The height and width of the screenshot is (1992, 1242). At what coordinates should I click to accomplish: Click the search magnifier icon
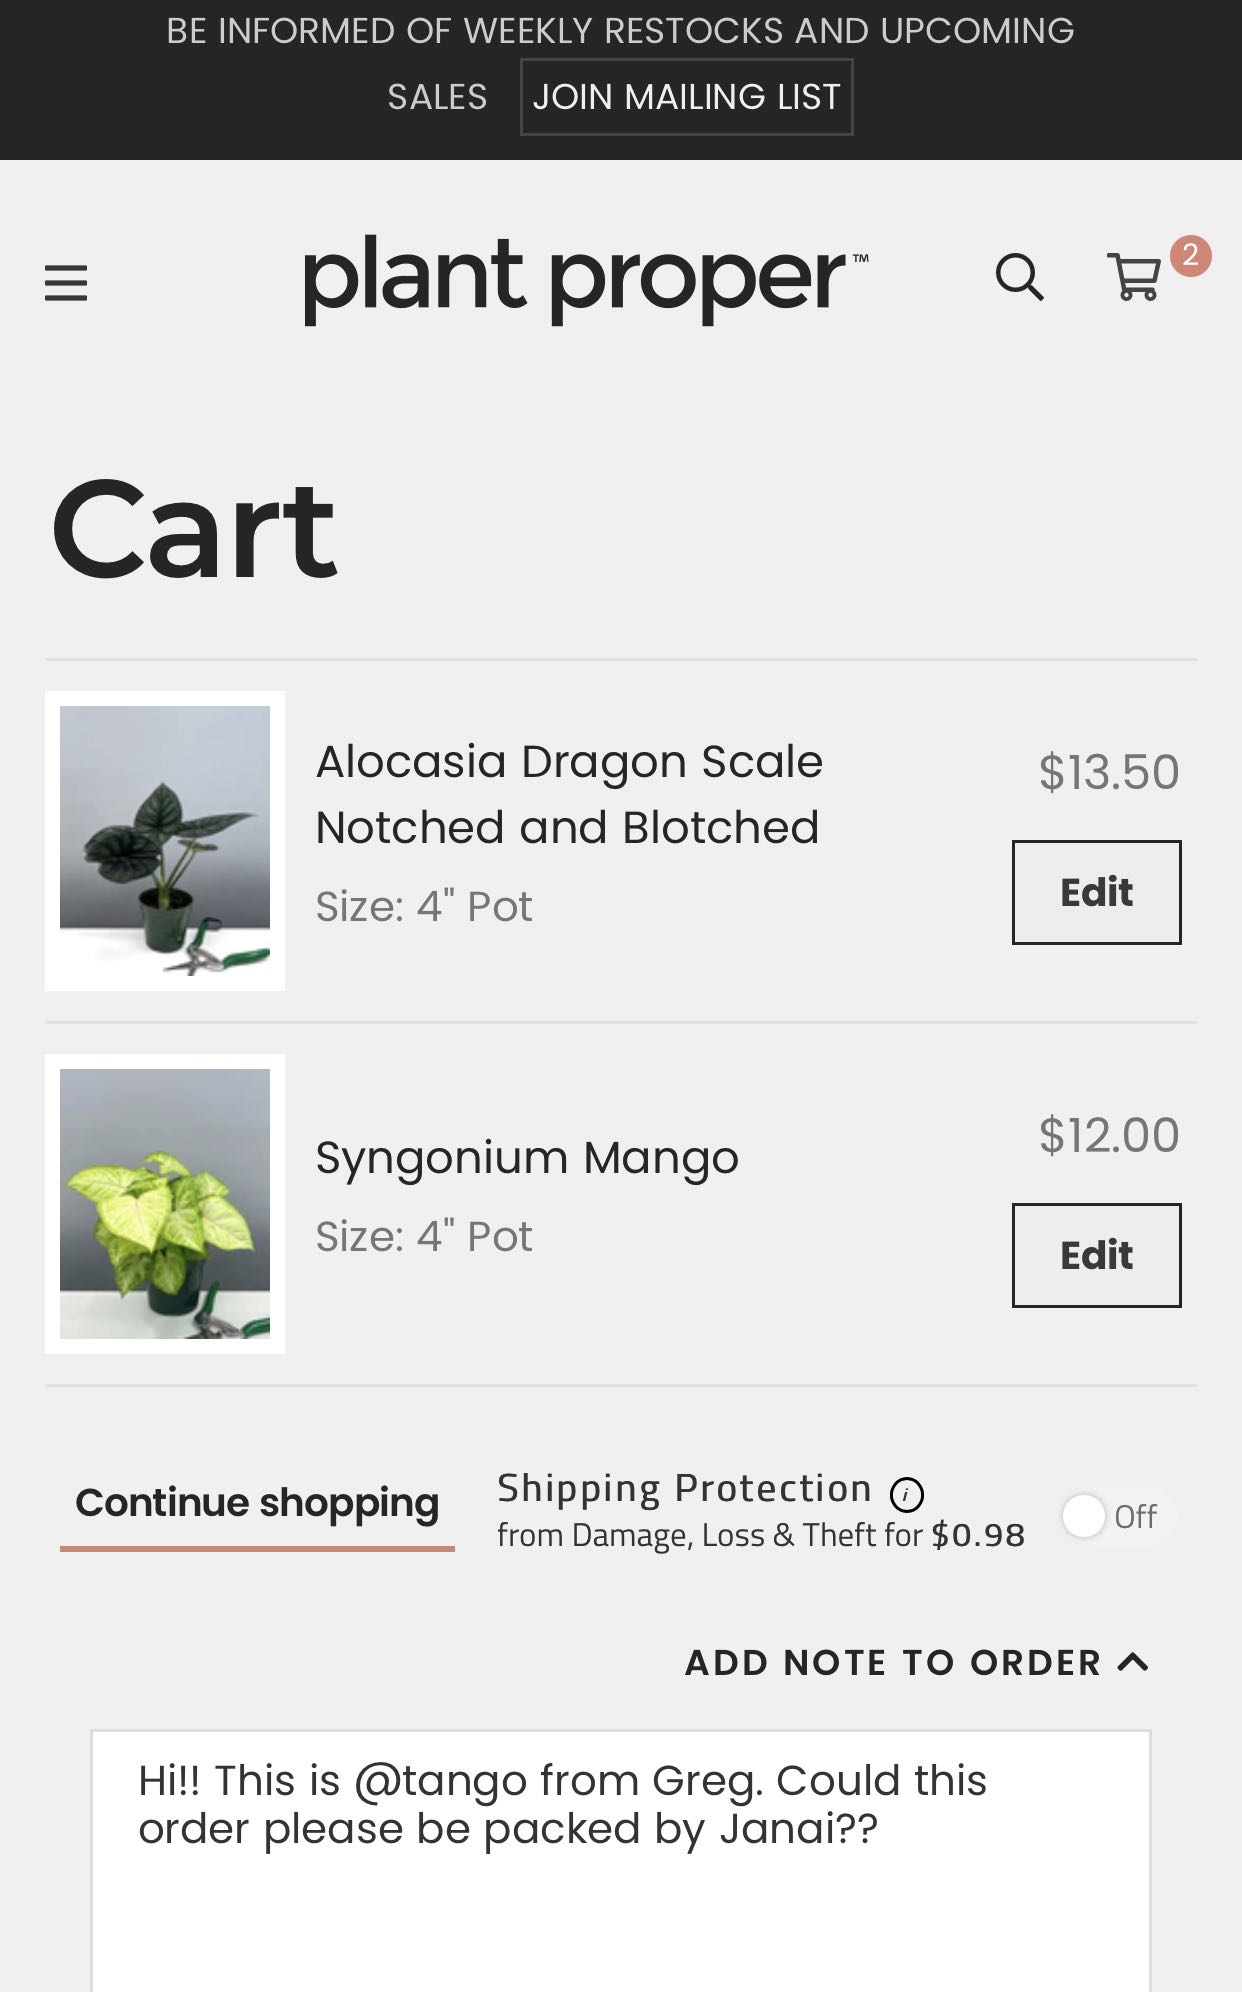[1019, 277]
